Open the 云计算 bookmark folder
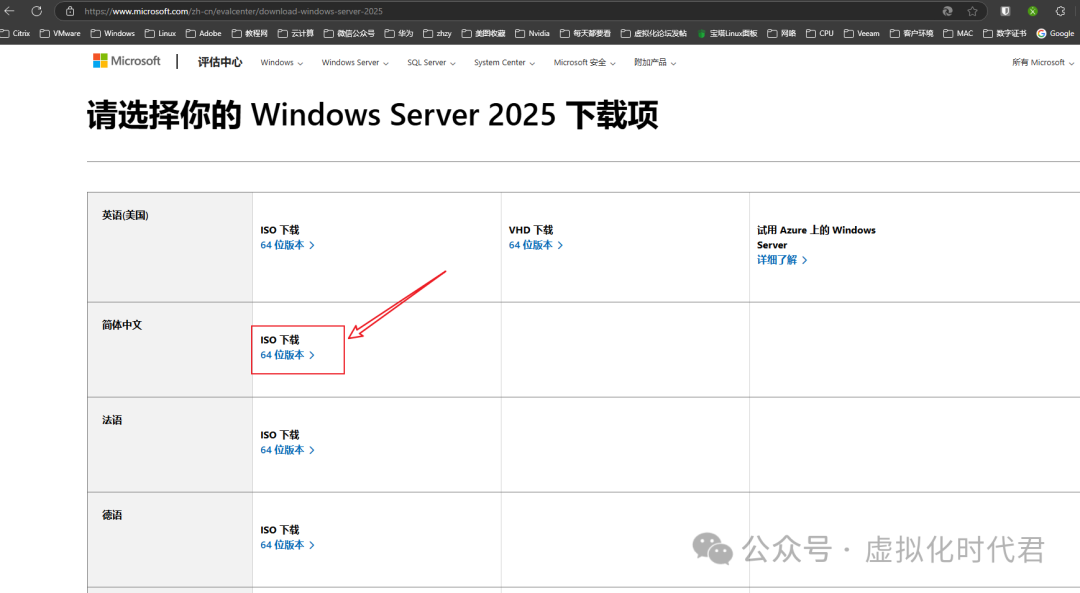 (296, 33)
